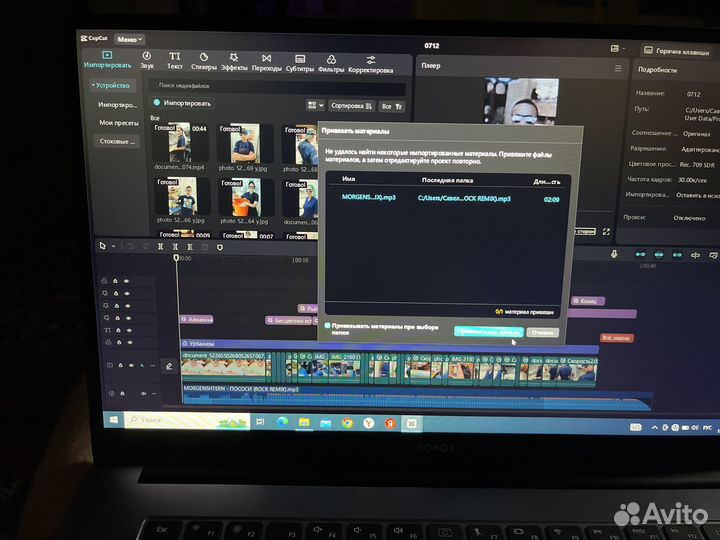Expand the Устройство sidebar section
The height and width of the screenshot is (540, 720).
pyautogui.click(x=111, y=85)
